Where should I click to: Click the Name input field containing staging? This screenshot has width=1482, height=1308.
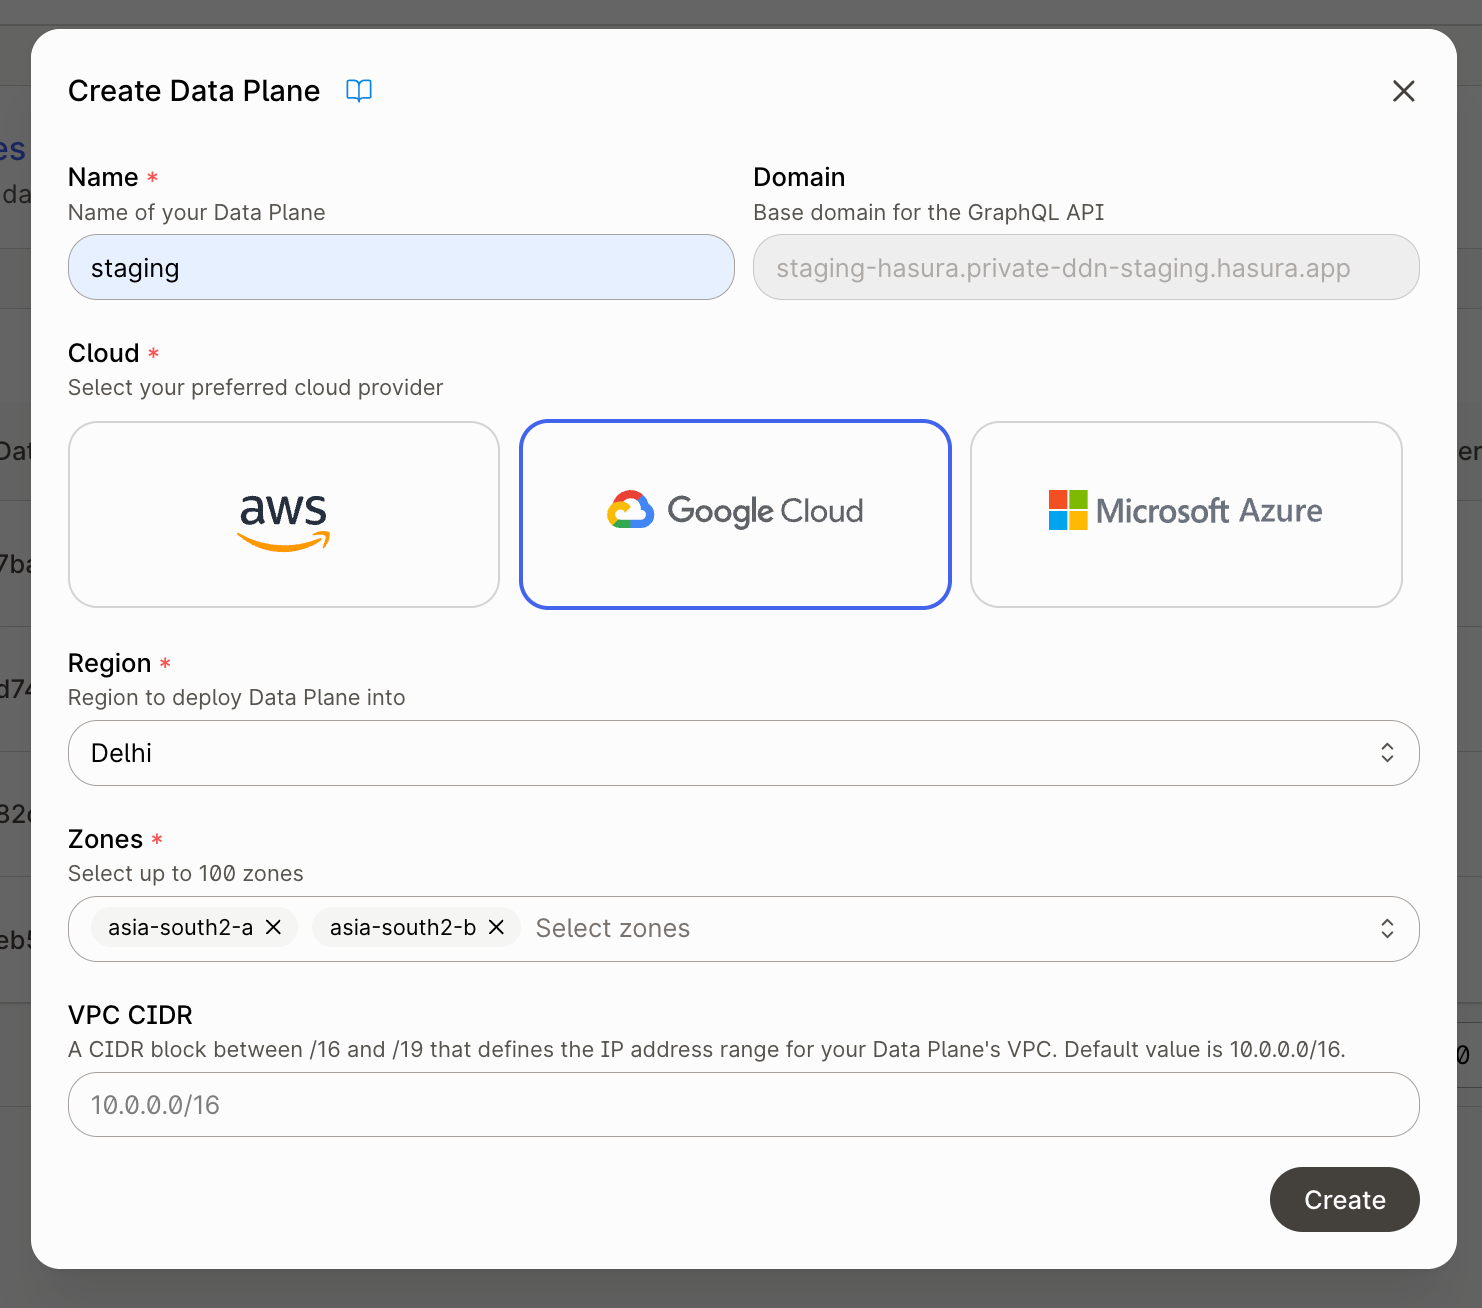(401, 267)
